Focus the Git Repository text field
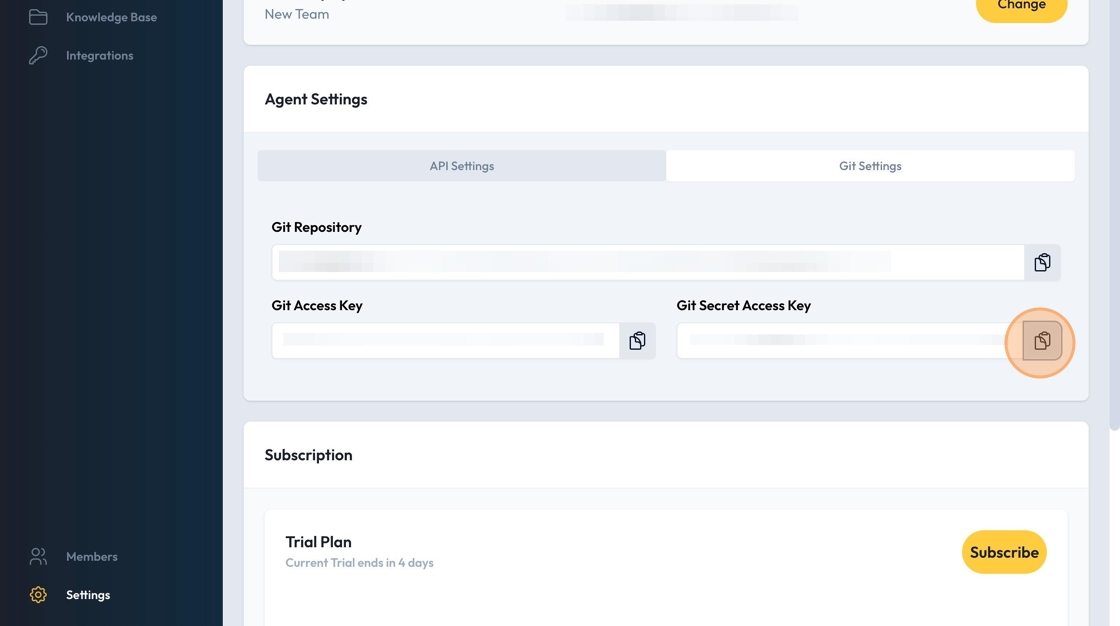The image size is (1120, 626). pyautogui.click(x=647, y=262)
